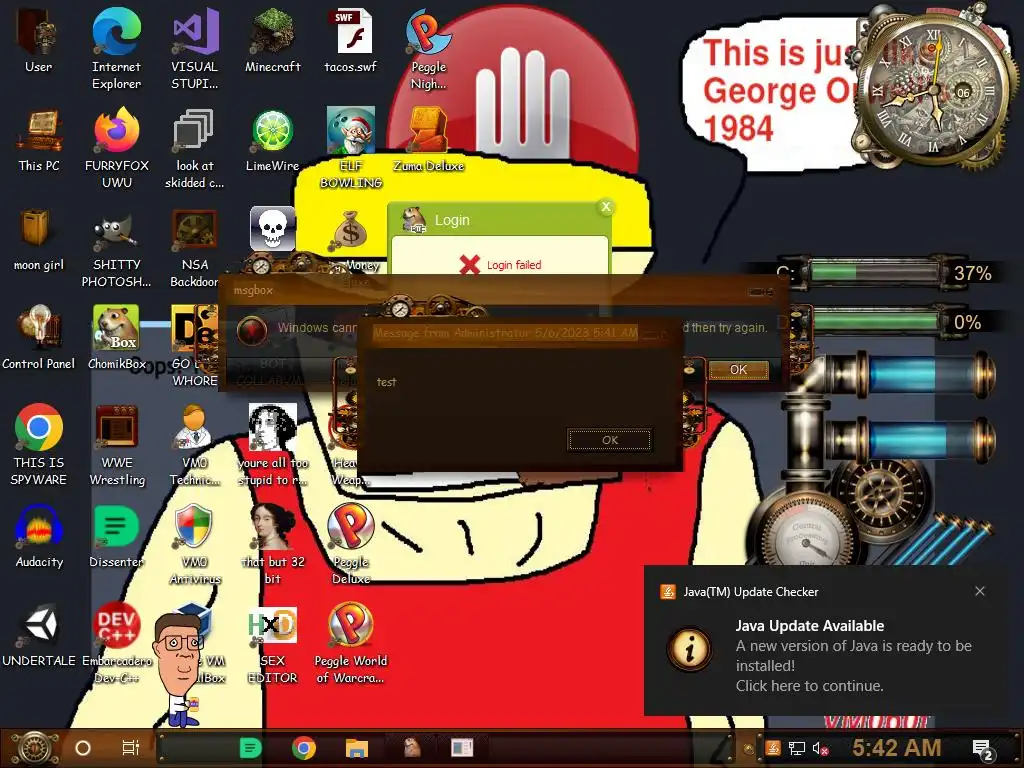Viewport: 1024px width, 768px height.
Task: Click the 'test' message text
Action: click(x=386, y=382)
